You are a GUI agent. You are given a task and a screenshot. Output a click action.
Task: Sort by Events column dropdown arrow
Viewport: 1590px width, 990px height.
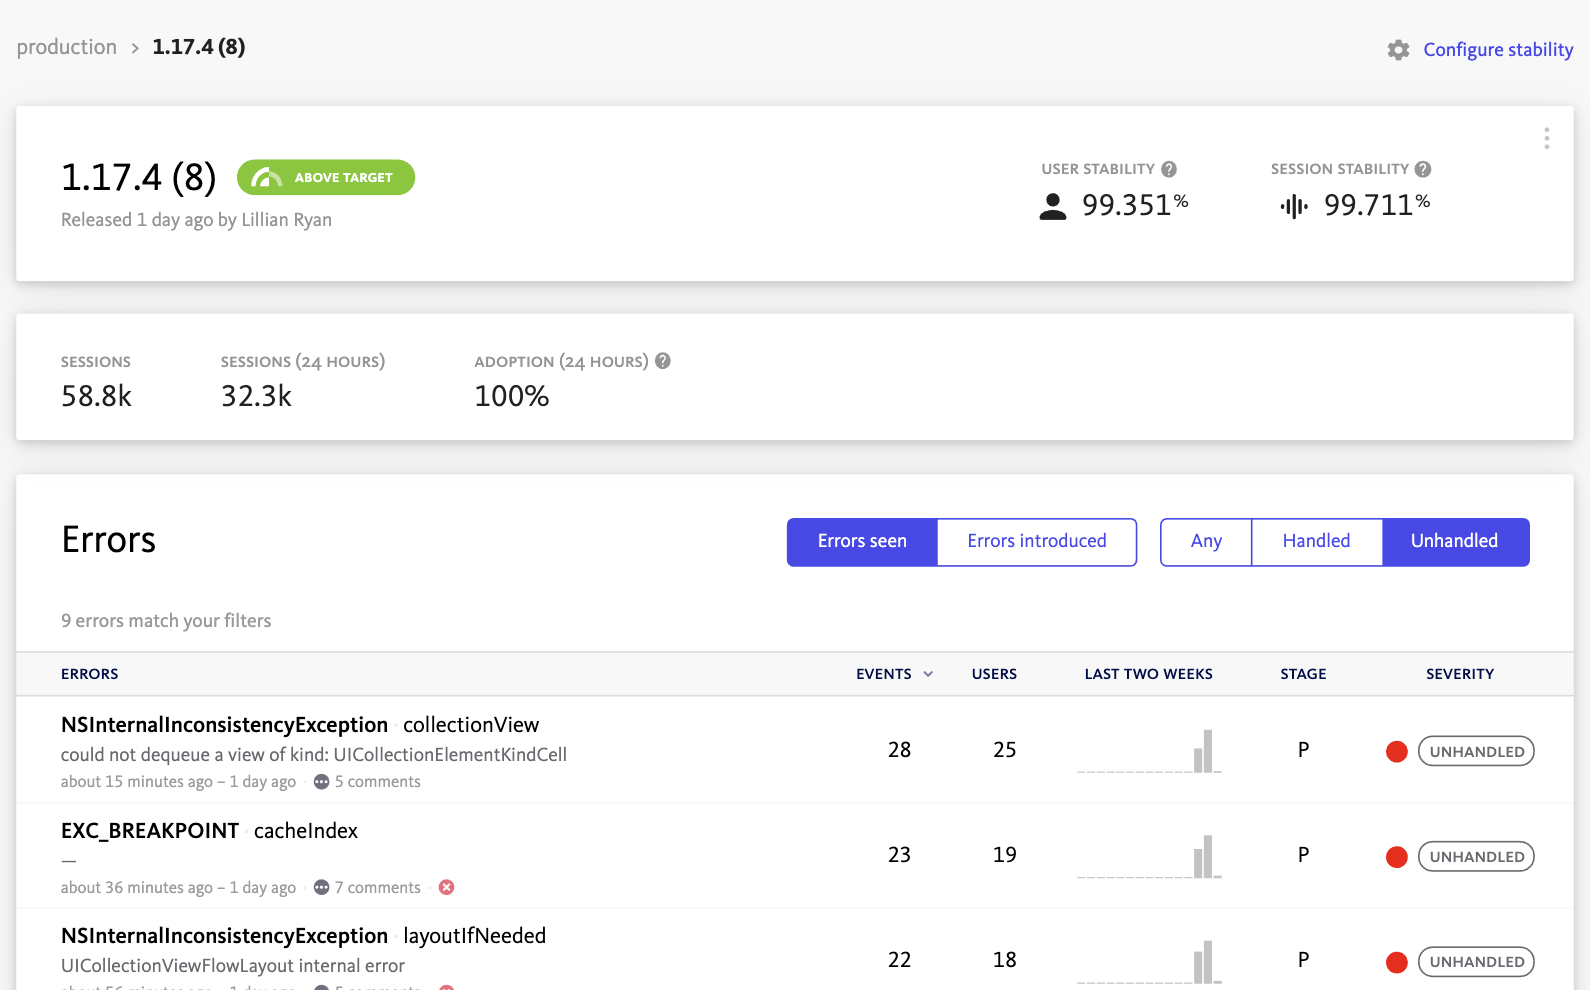pyautogui.click(x=928, y=674)
